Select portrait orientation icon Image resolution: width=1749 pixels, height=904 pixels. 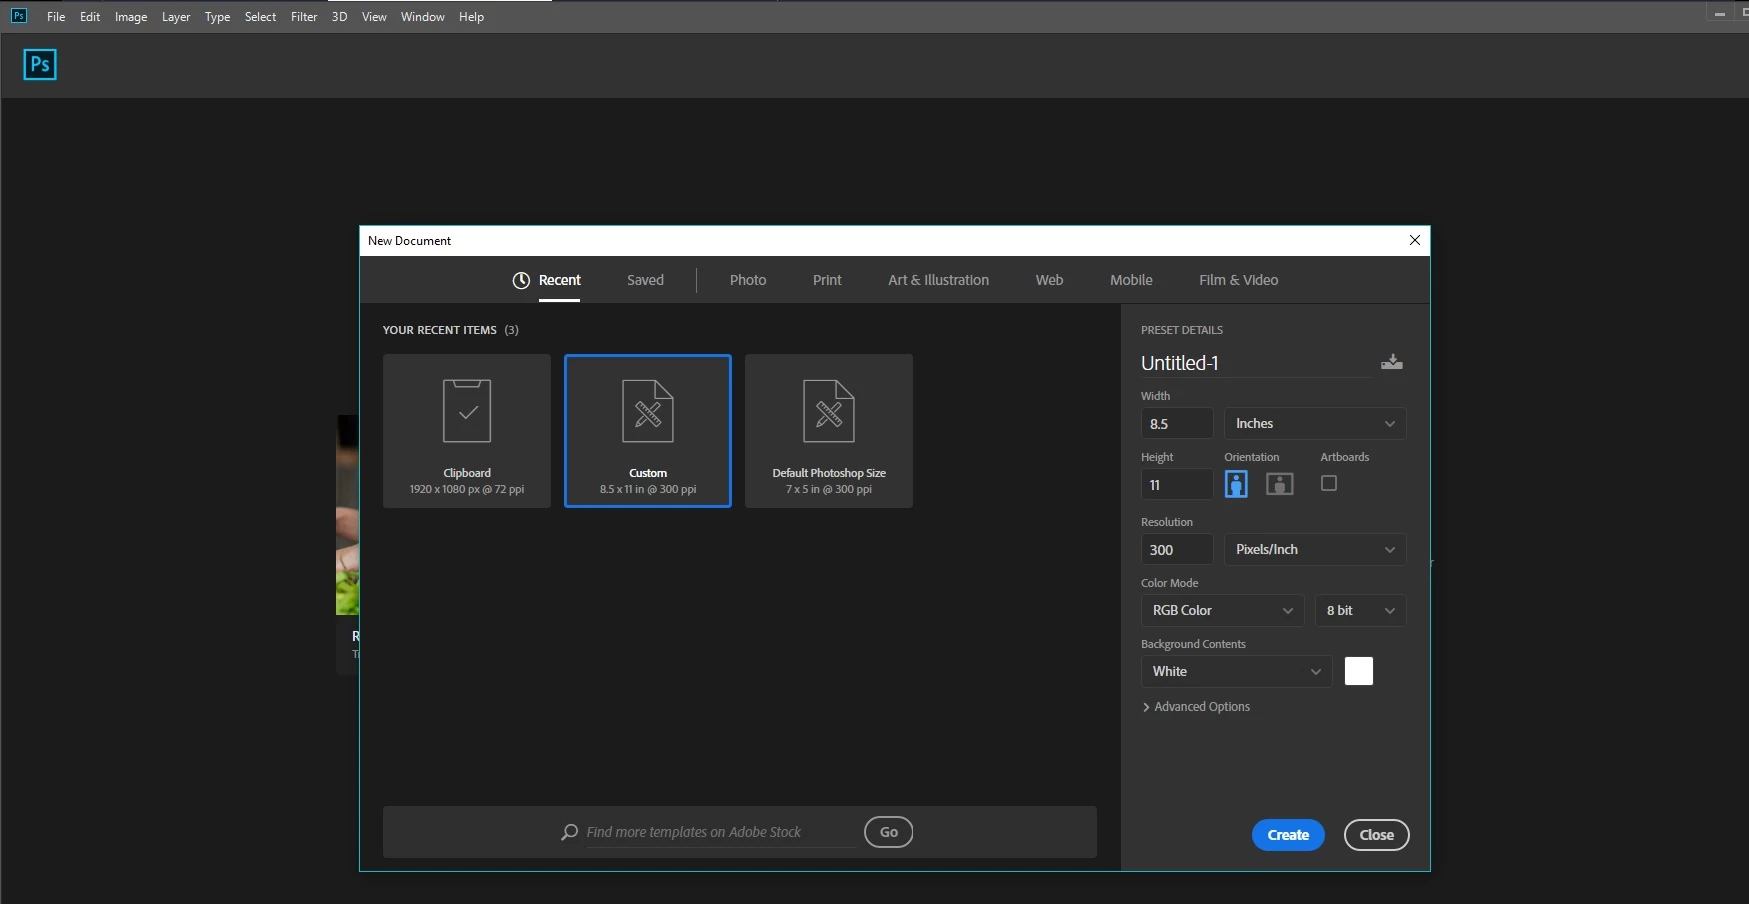pos(1236,484)
